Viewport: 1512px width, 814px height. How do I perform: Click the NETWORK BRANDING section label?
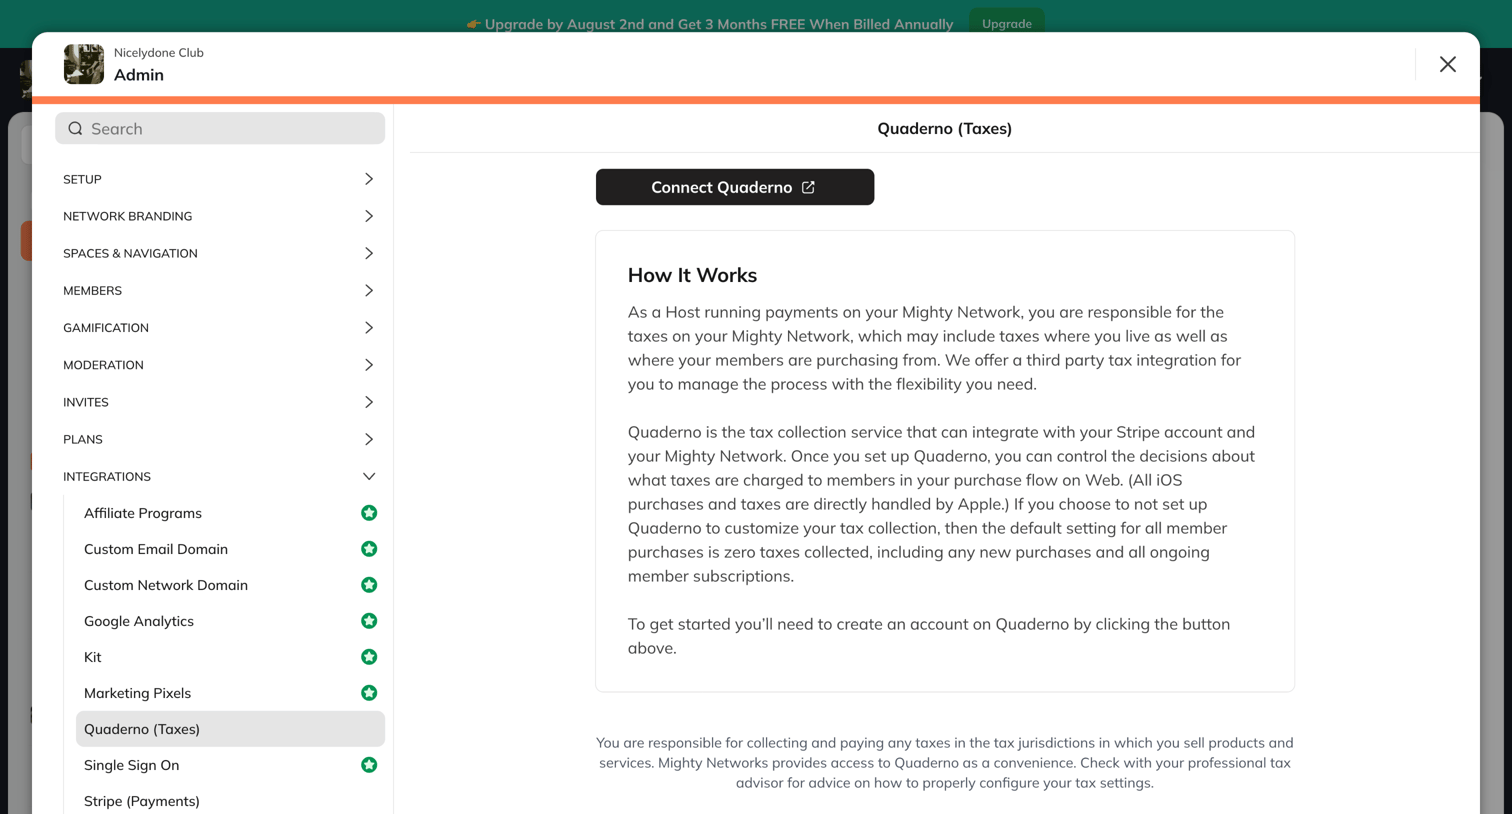coord(127,216)
